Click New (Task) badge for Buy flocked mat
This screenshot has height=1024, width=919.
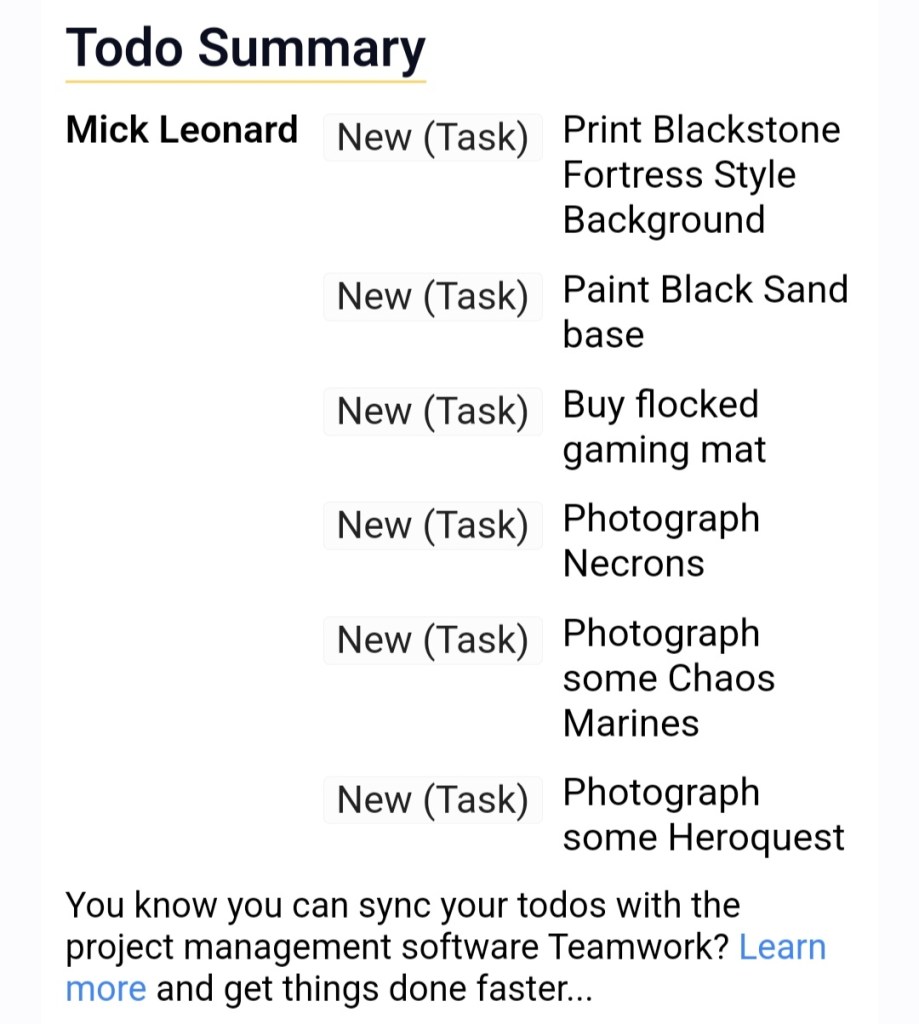[432, 412]
